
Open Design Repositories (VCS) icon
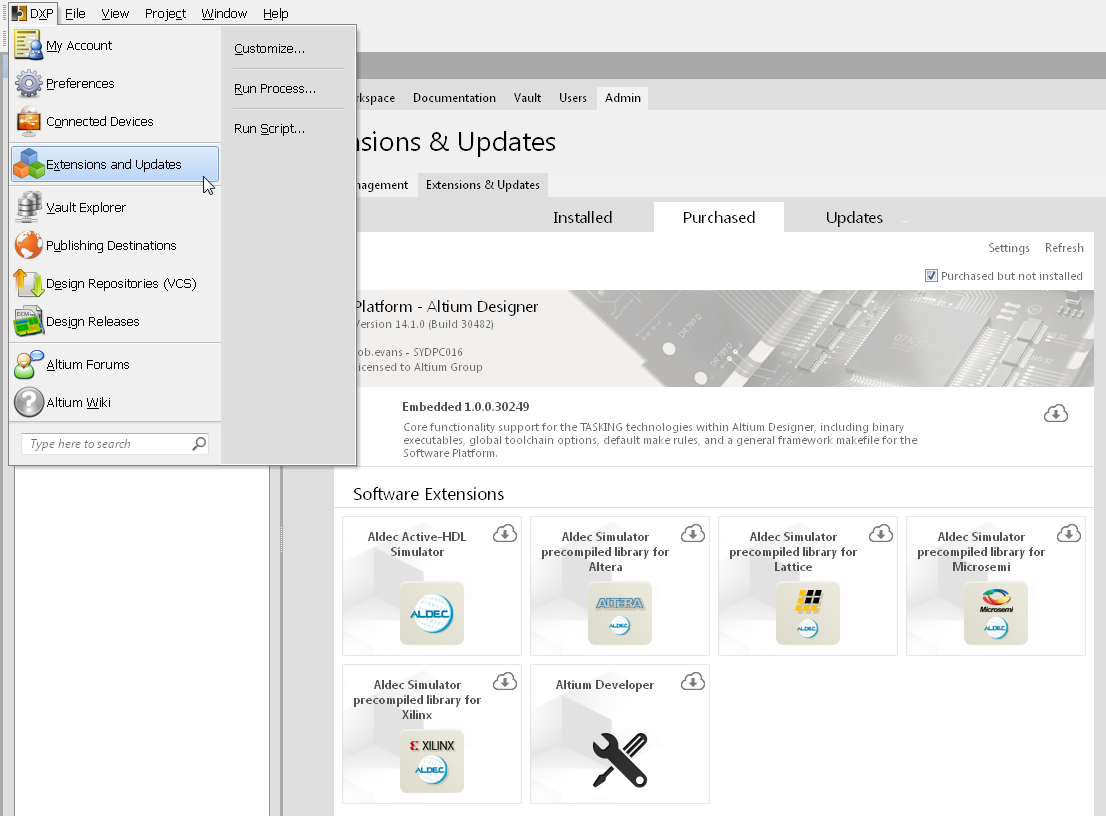pos(29,284)
